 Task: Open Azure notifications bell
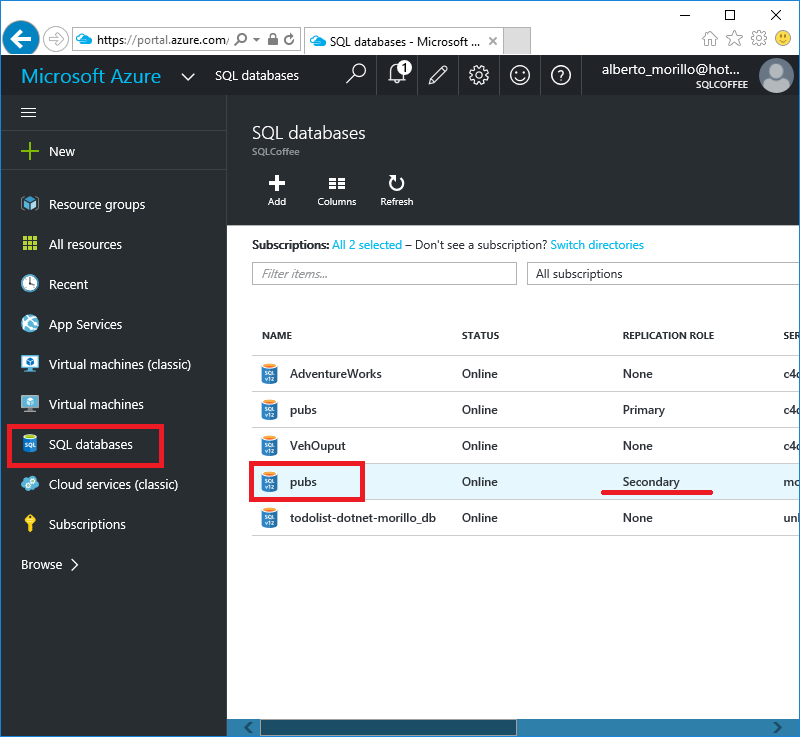pyautogui.click(x=397, y=75)
